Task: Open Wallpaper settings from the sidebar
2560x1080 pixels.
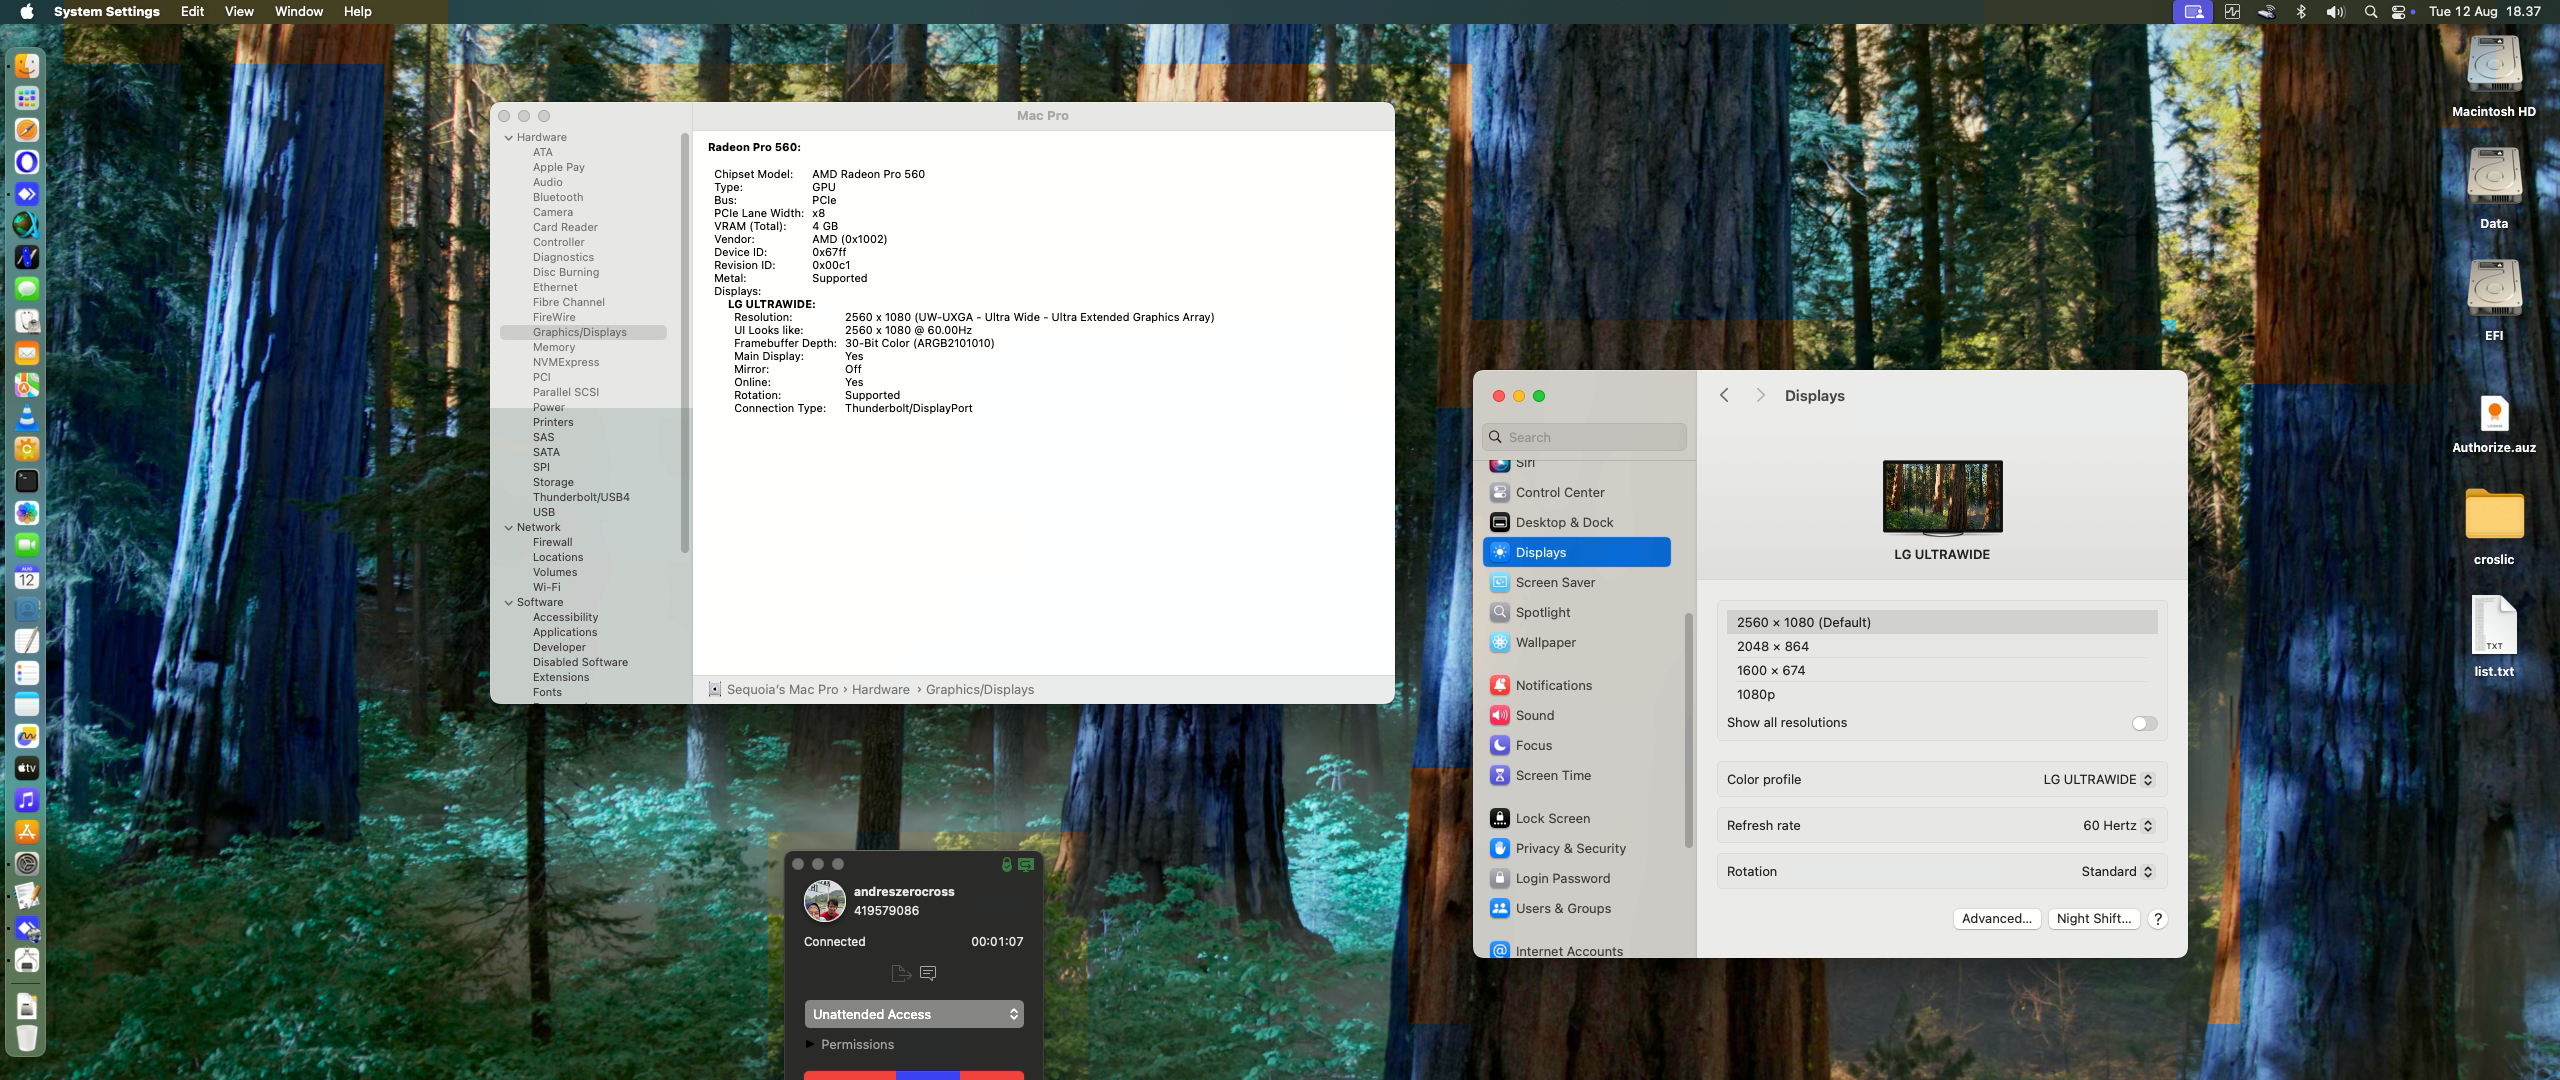Action: 1499,642
